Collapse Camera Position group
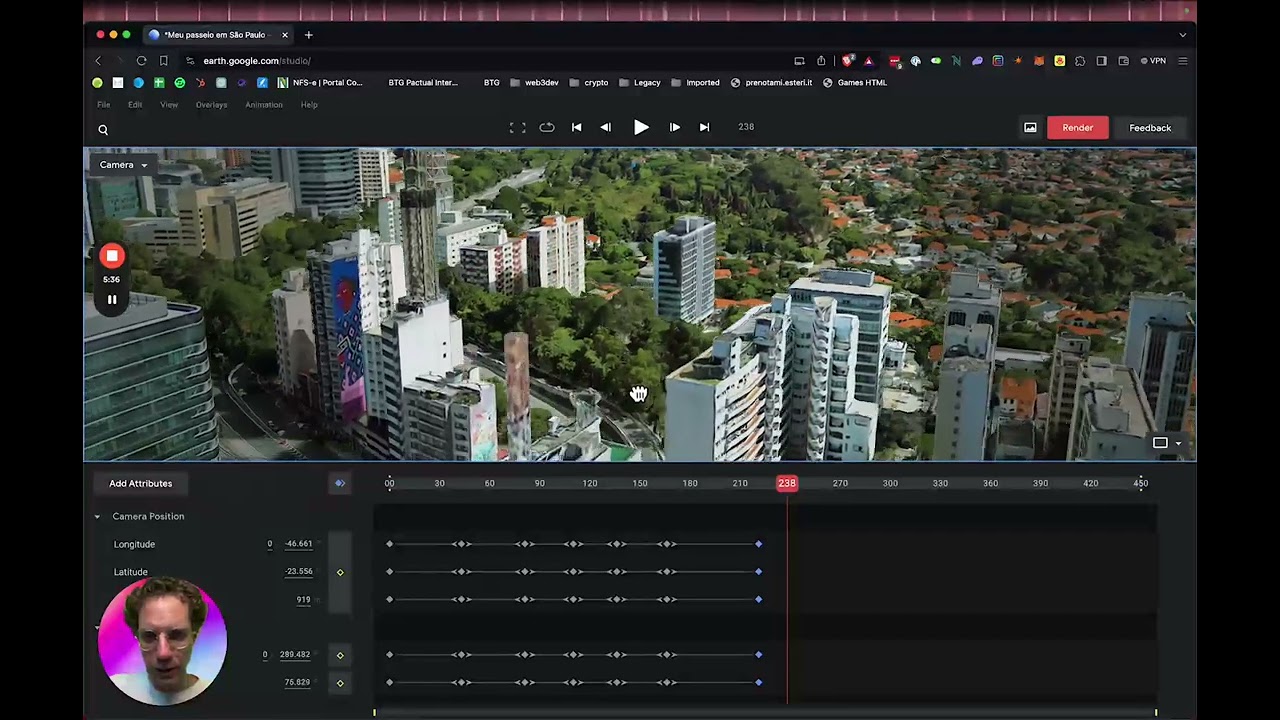The height and width of the screenshot is (720, 1280). 97,517
